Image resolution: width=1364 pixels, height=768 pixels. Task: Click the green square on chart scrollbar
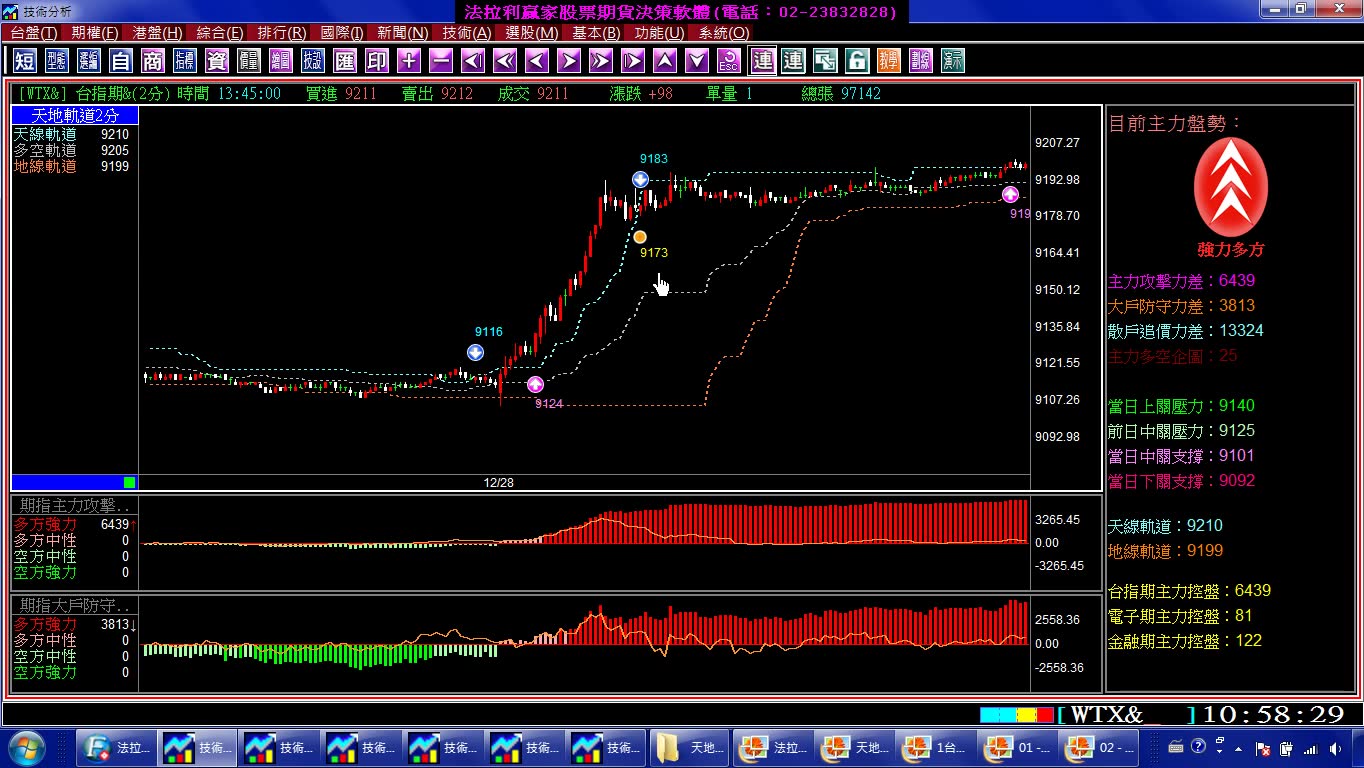pyautogui.click(x=129, y=482)
